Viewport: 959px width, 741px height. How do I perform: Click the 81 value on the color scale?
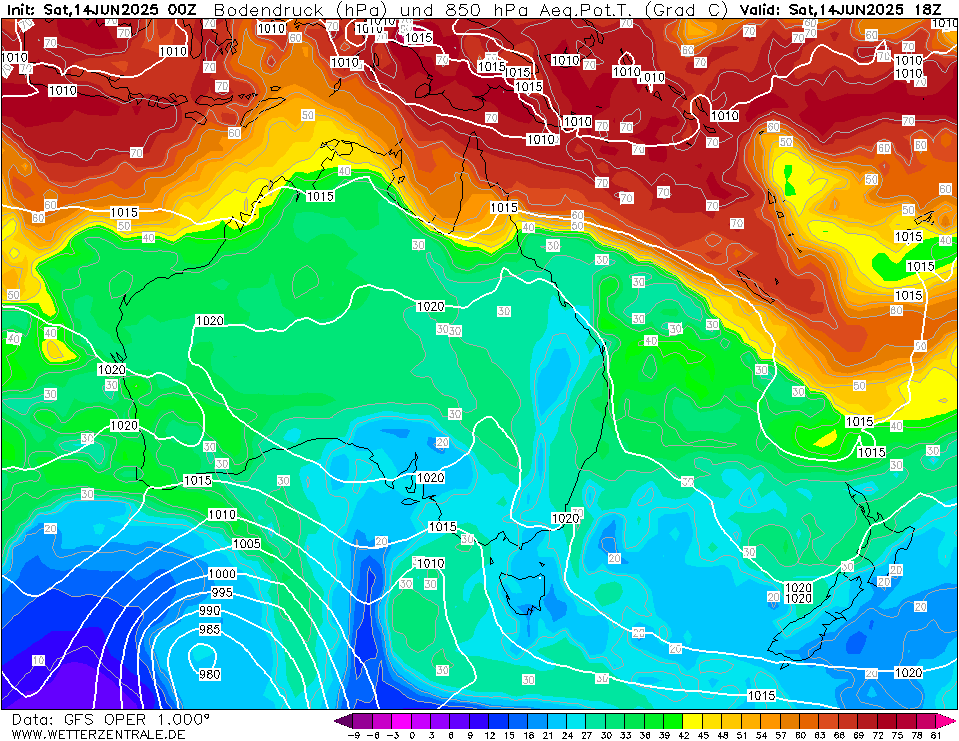pos(936,735)
